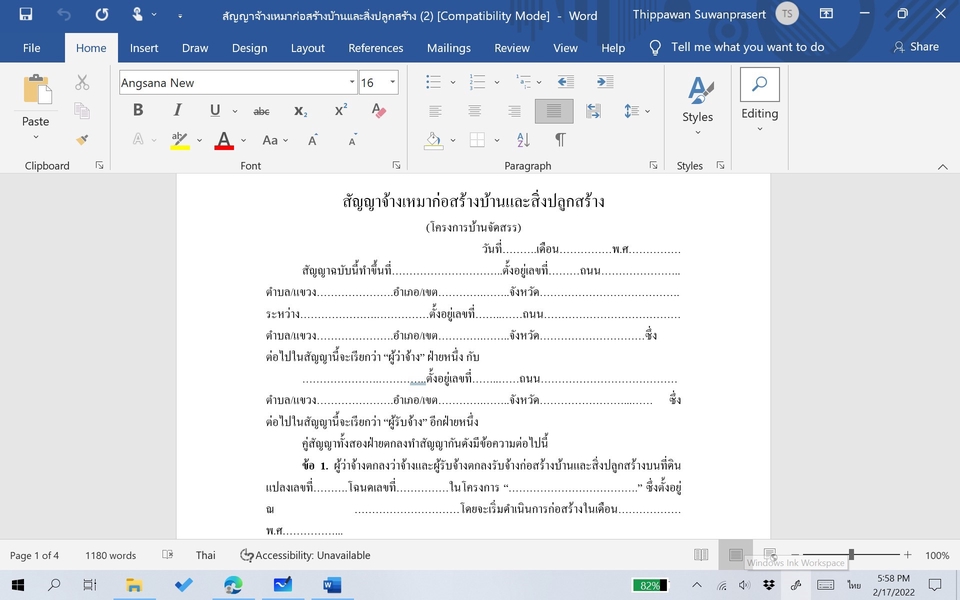Open Windows Start menu
This screenshot has height=600, width=960.
(18, 585)
